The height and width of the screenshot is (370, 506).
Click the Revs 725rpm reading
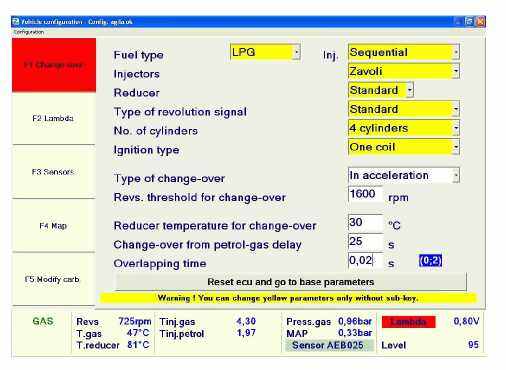click(x=135, y=321)
